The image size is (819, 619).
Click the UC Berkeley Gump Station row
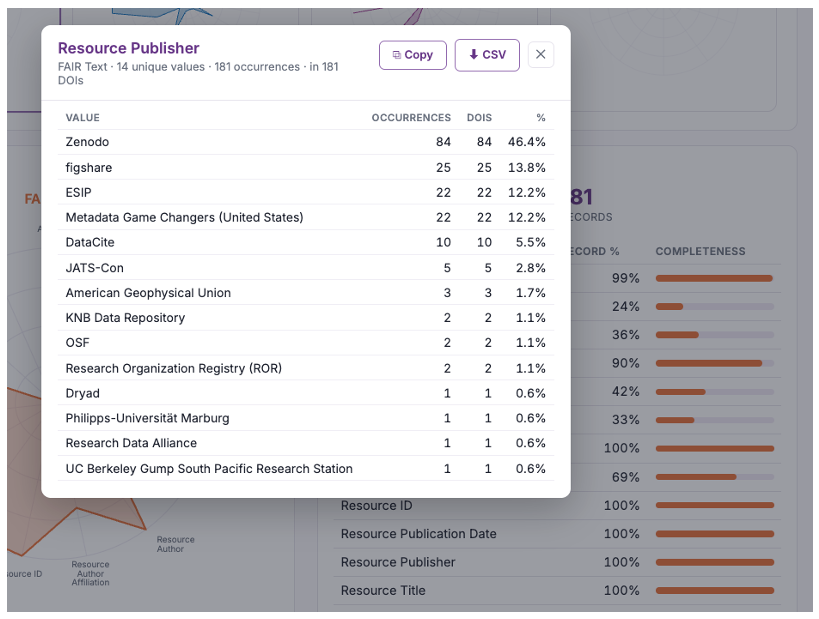point(306,469)
